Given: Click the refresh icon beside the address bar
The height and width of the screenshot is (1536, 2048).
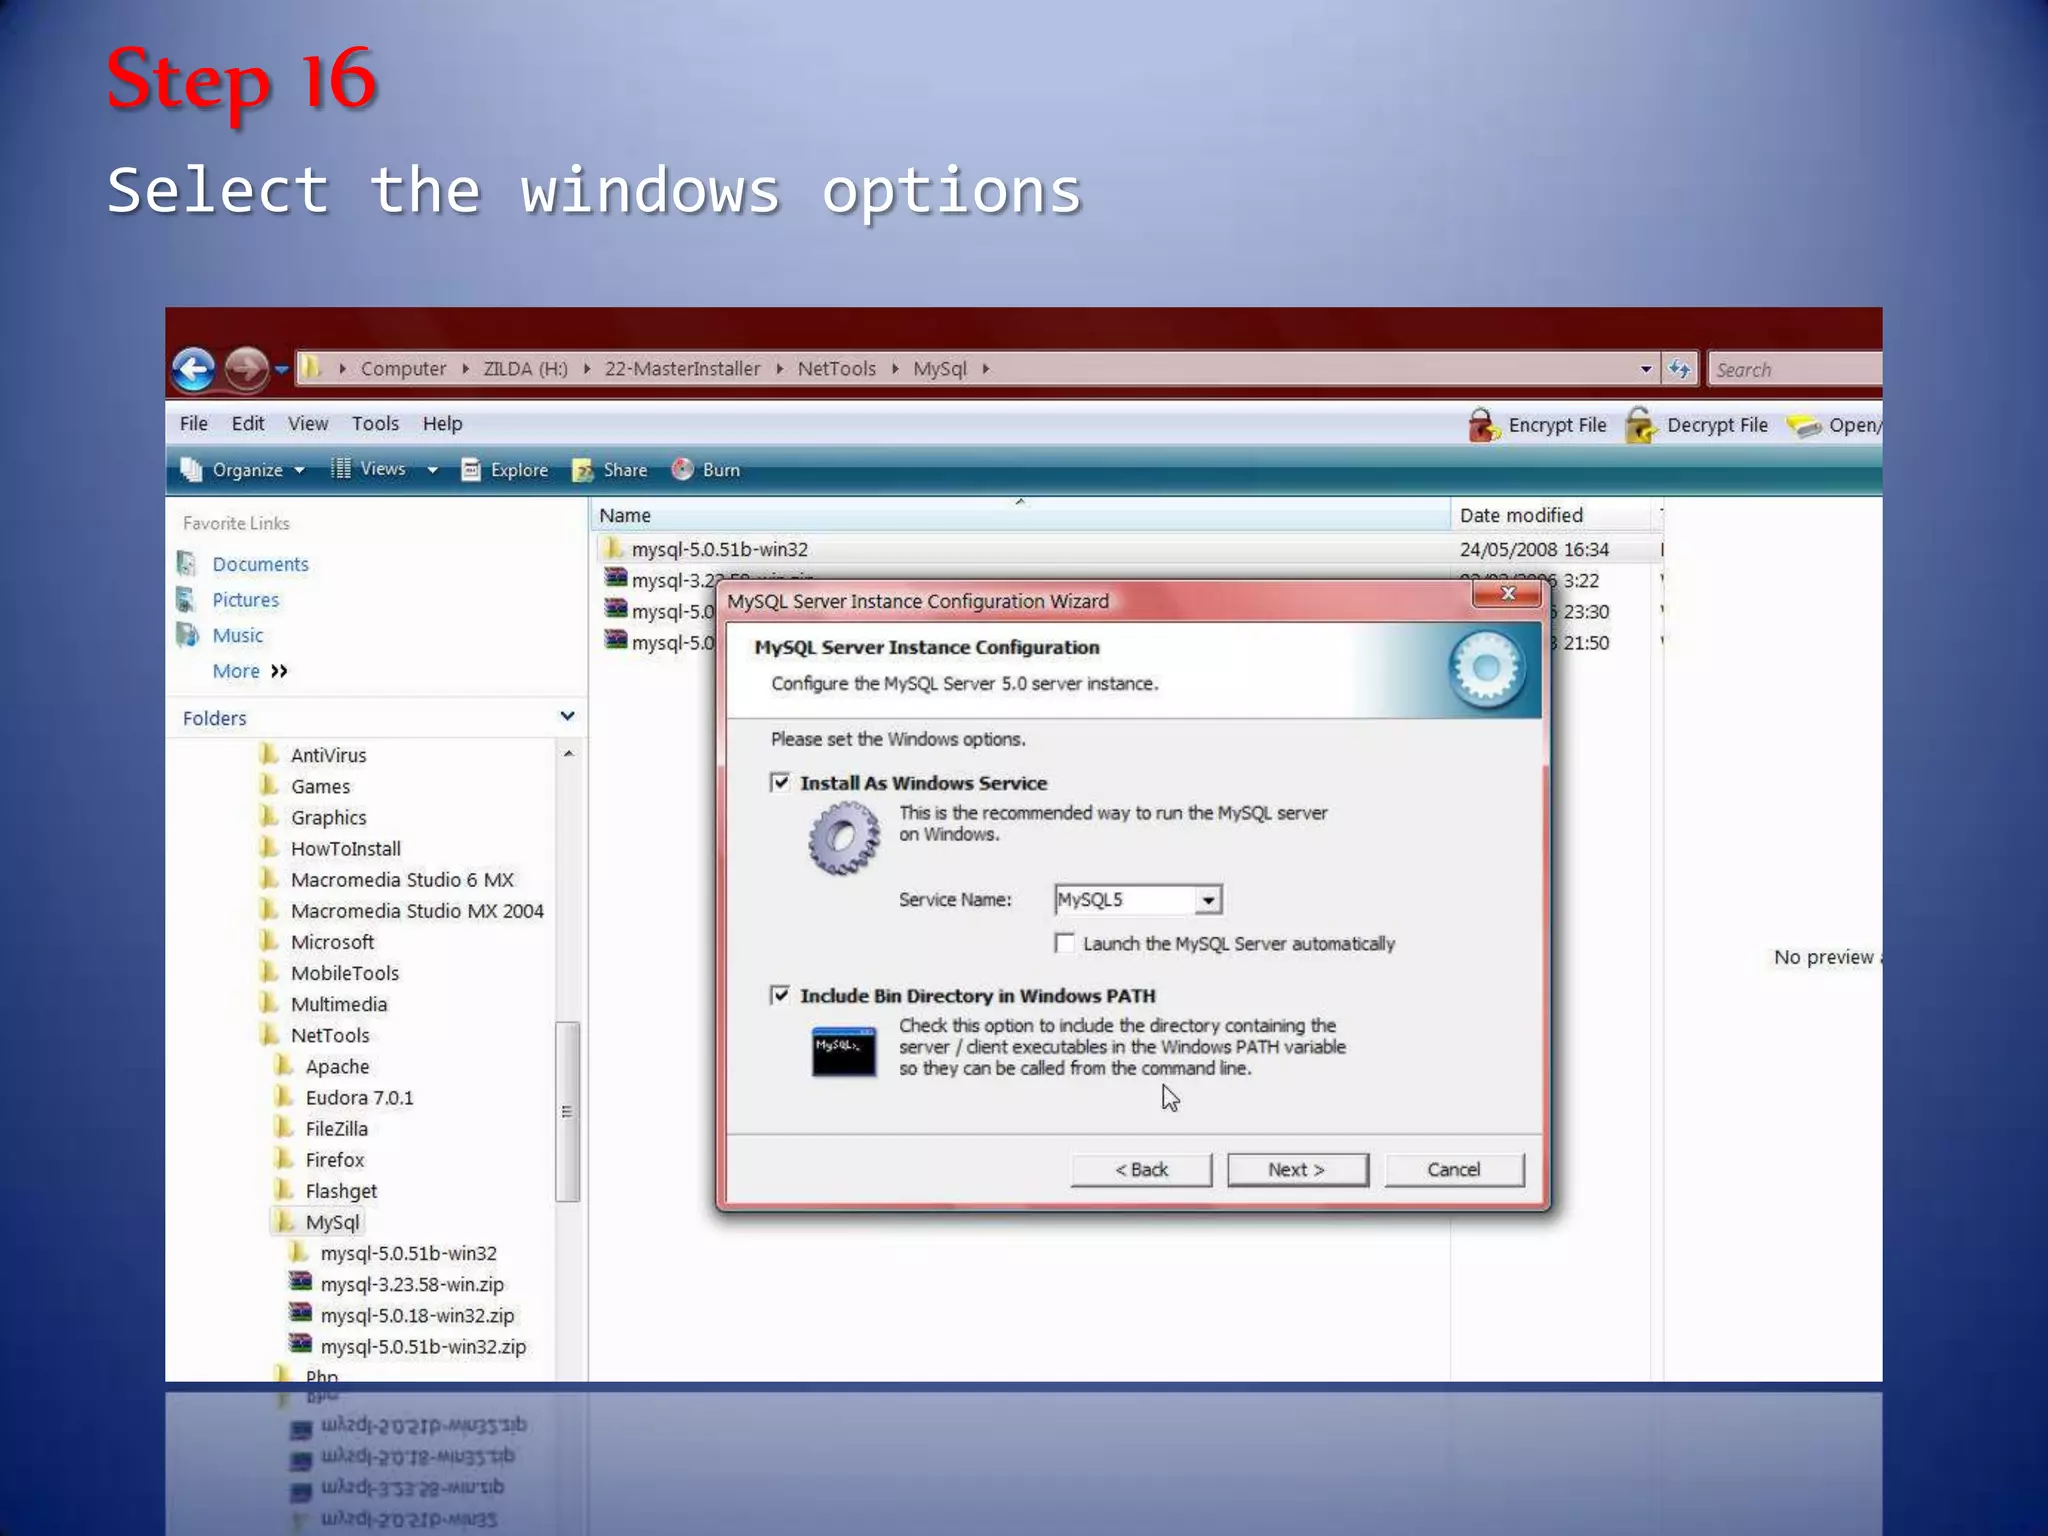Looking at the screenshot, I should tap(1680, 369).
